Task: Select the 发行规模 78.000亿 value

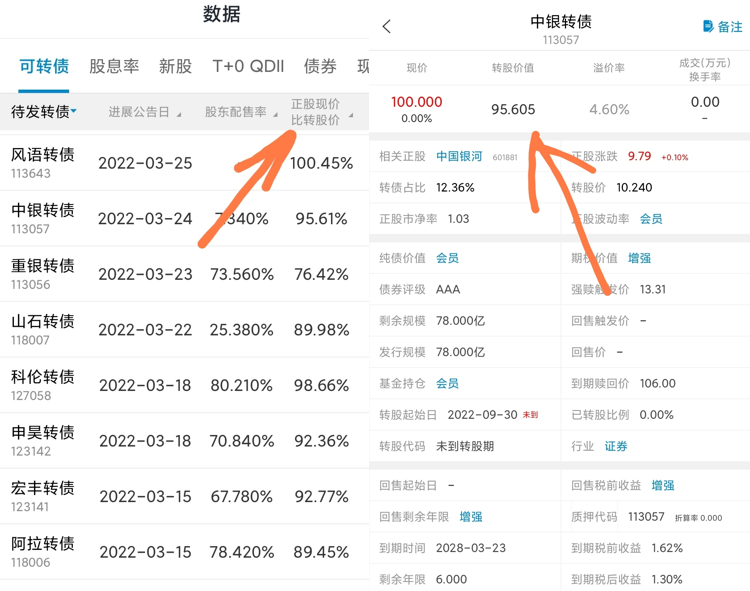Action: [461, 352]
